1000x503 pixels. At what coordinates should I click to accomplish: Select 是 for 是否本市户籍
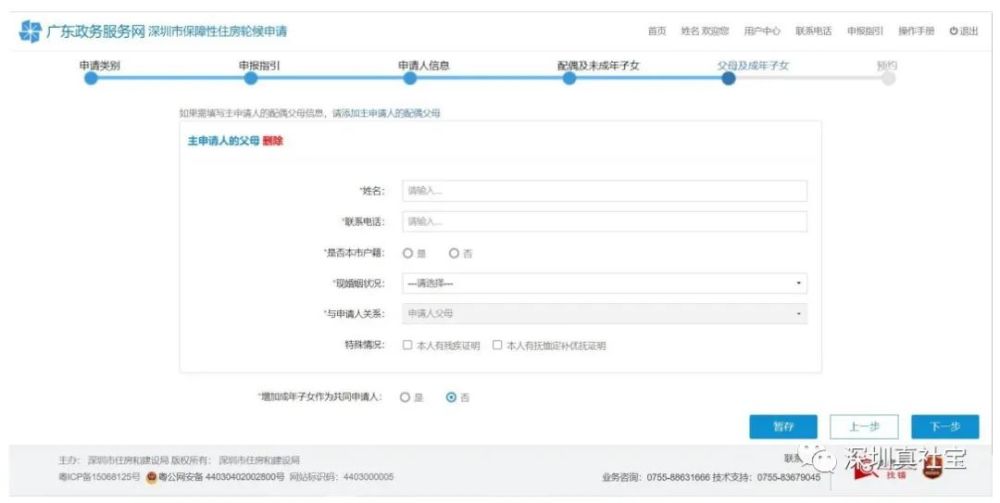[408, 253]
